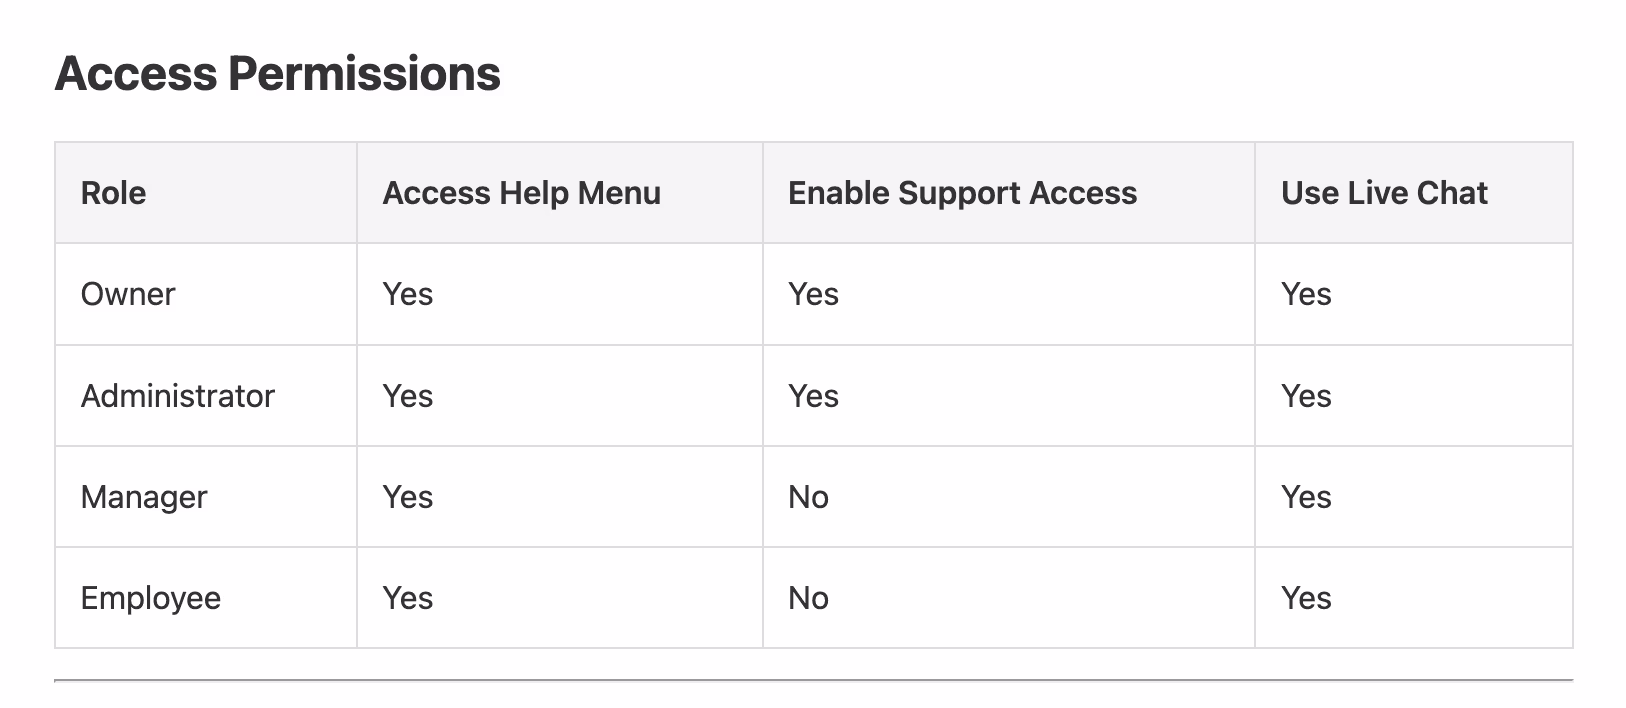Click the Access Permissions heading

(x=277, y=74)
